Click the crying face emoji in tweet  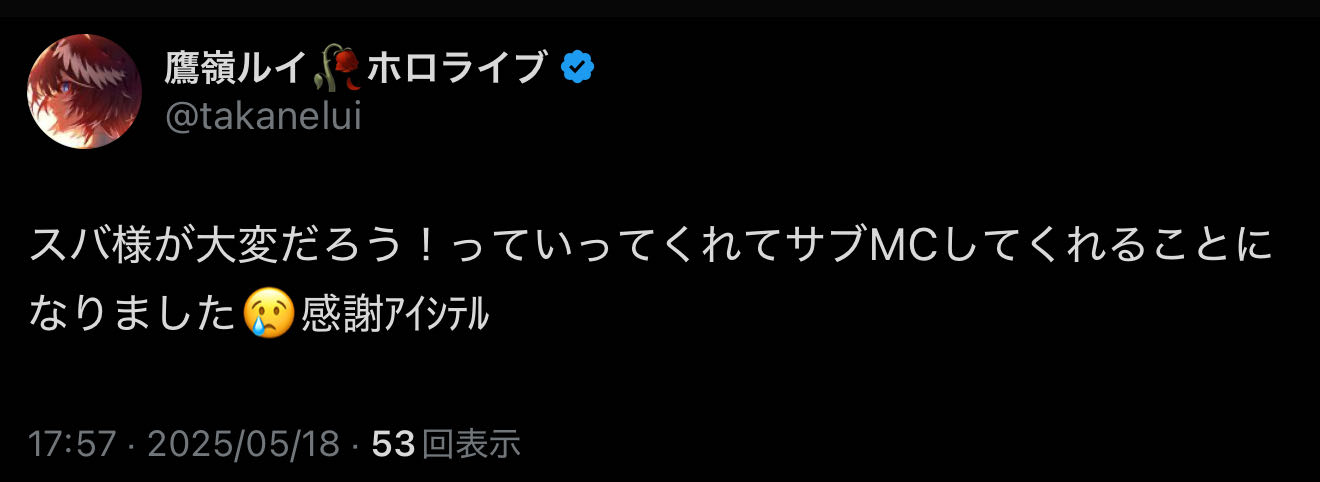(x=269, y=315)
